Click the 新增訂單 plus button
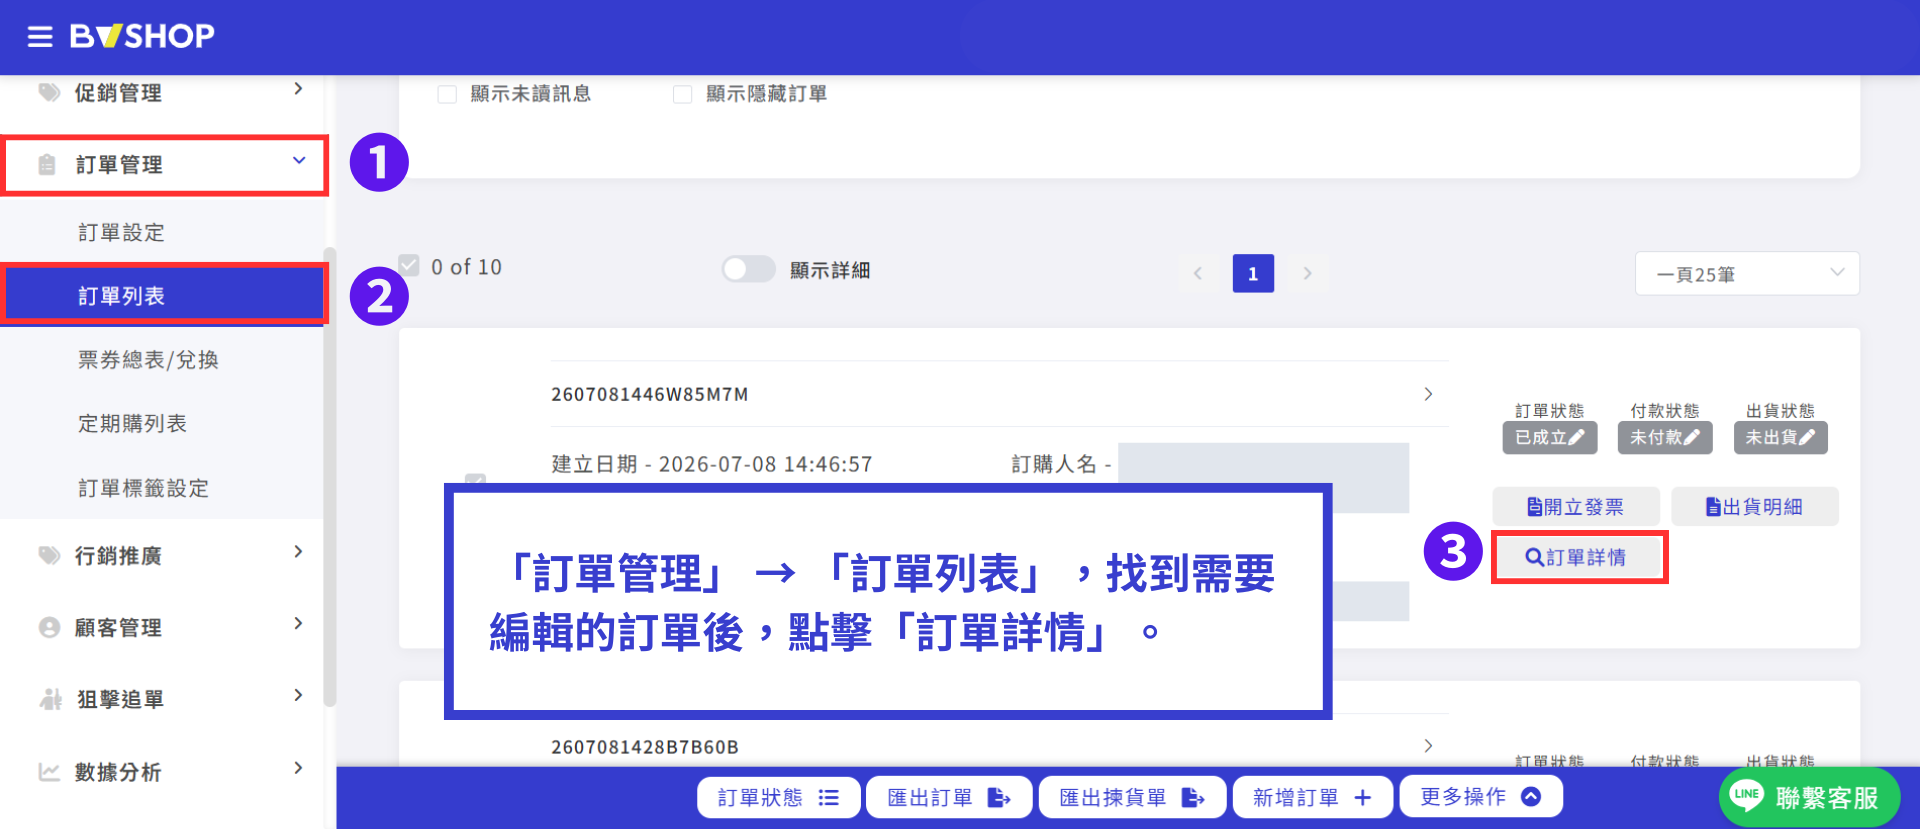1920x829 pixels. click(x=1313, y=797)
